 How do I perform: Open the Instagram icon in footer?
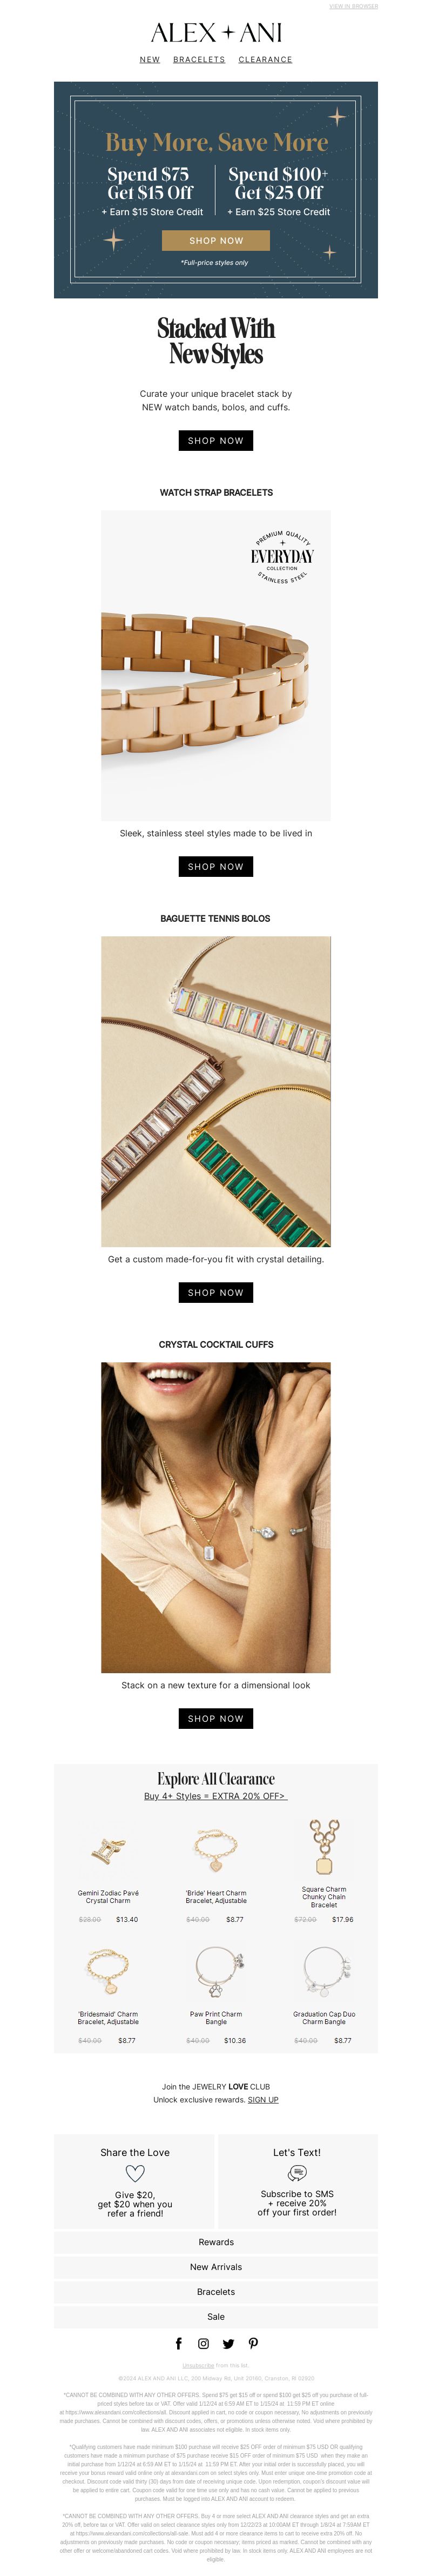[203, 2343]
